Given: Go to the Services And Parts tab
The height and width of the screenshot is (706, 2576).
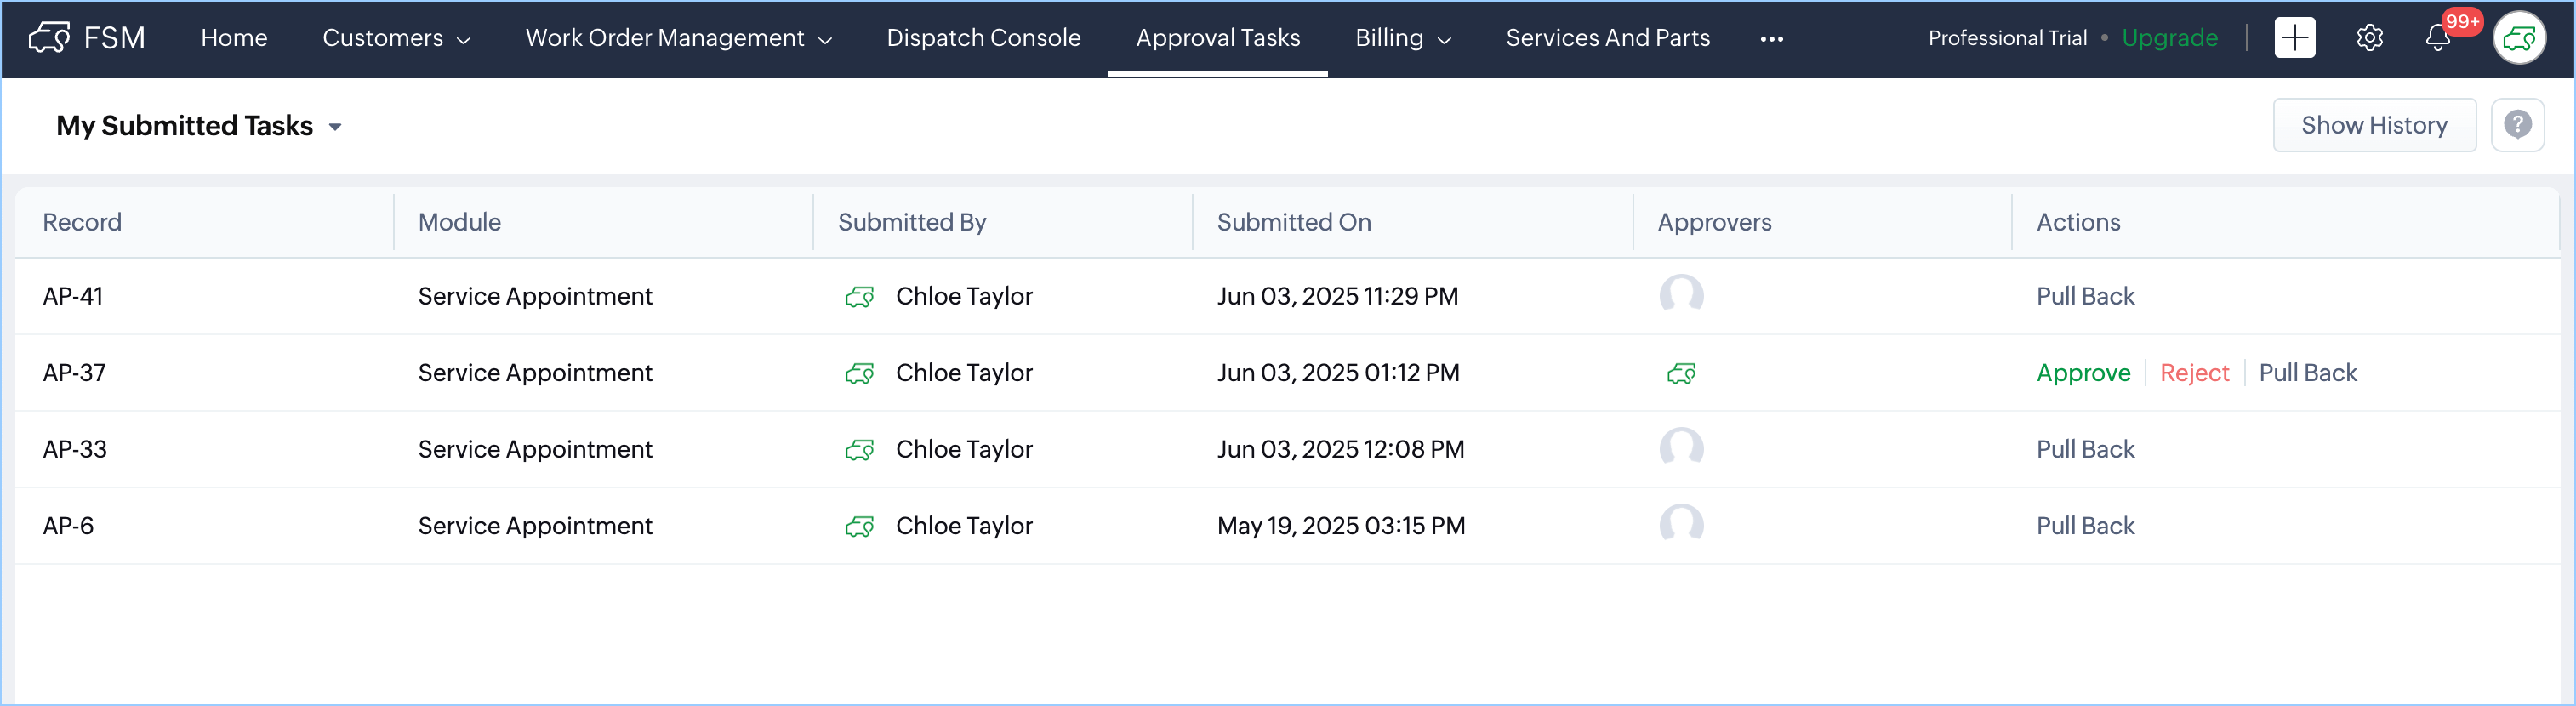Looking at the screenshot, I should click(1607, 38).
